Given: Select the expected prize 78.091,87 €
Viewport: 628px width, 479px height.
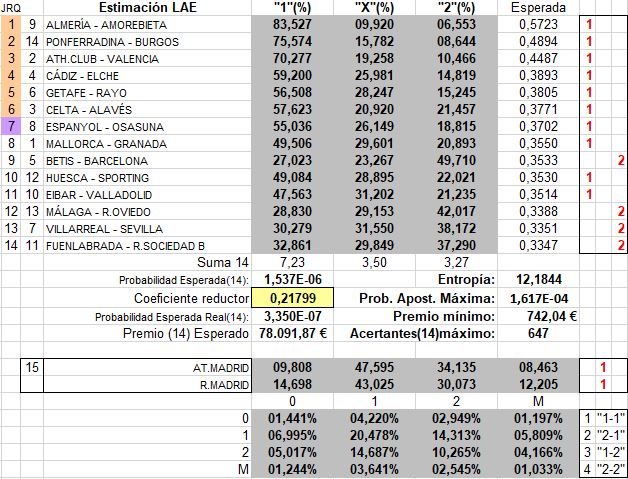Looking at the screenshot, I should [292, 333].
